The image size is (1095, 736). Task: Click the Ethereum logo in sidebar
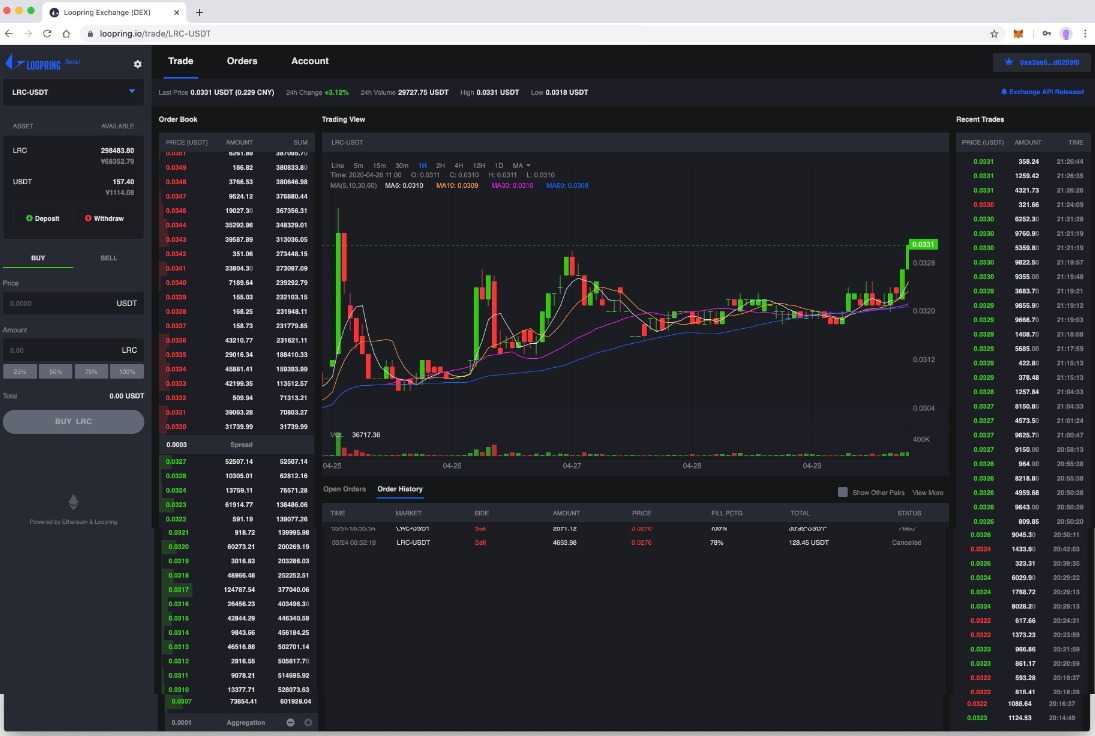pyautogui.click(x=73, y=501)
